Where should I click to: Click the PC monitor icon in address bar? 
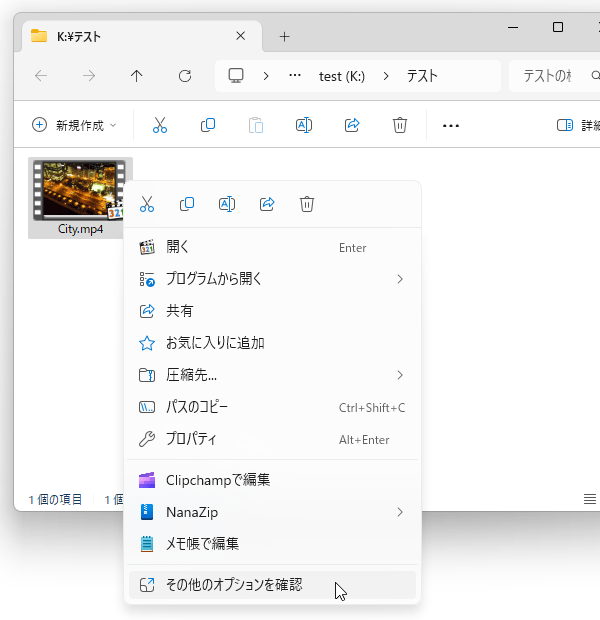point(236,76)
